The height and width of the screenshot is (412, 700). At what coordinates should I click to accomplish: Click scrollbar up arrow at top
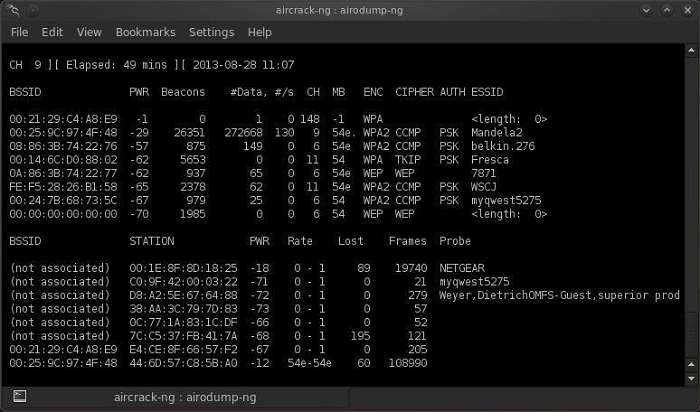click(x=692, y=50)
